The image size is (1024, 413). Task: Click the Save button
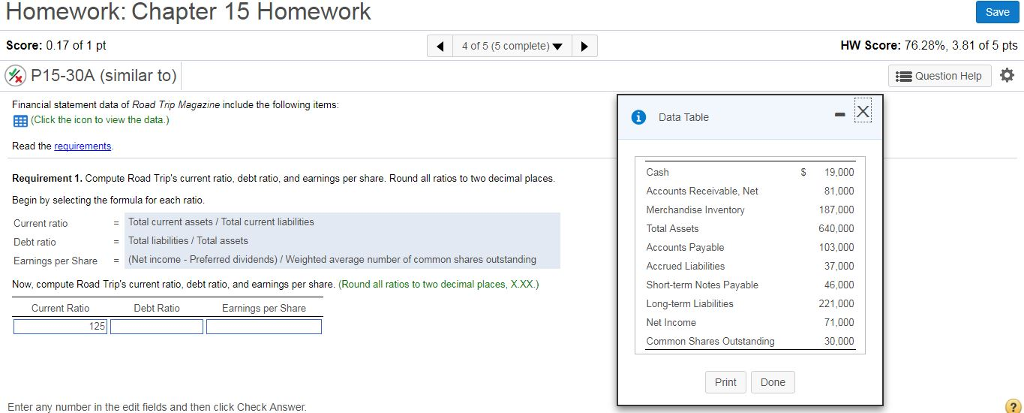click(x=997, y=12)
